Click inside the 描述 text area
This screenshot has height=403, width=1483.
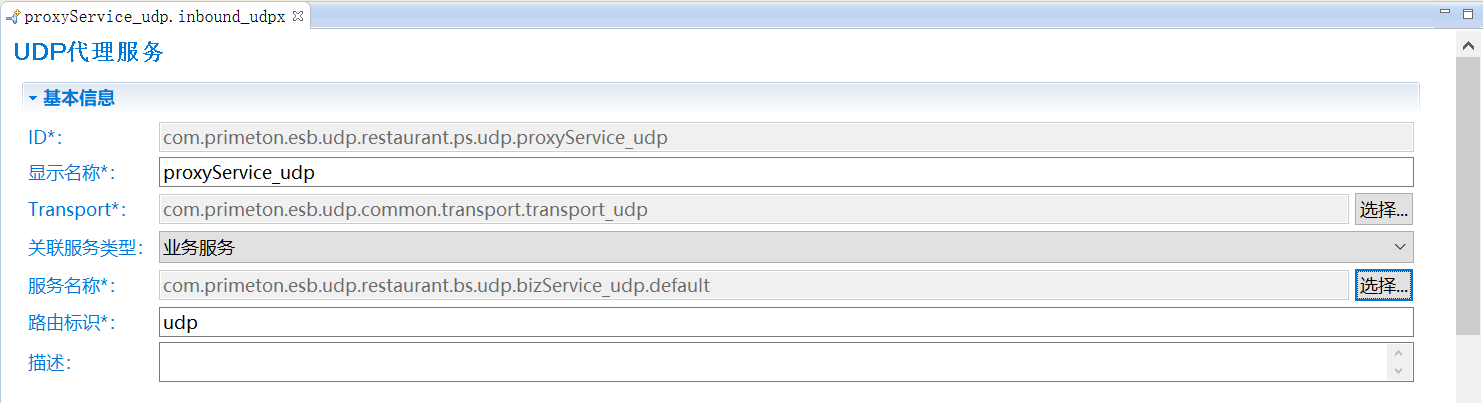[x=770, y=362]
